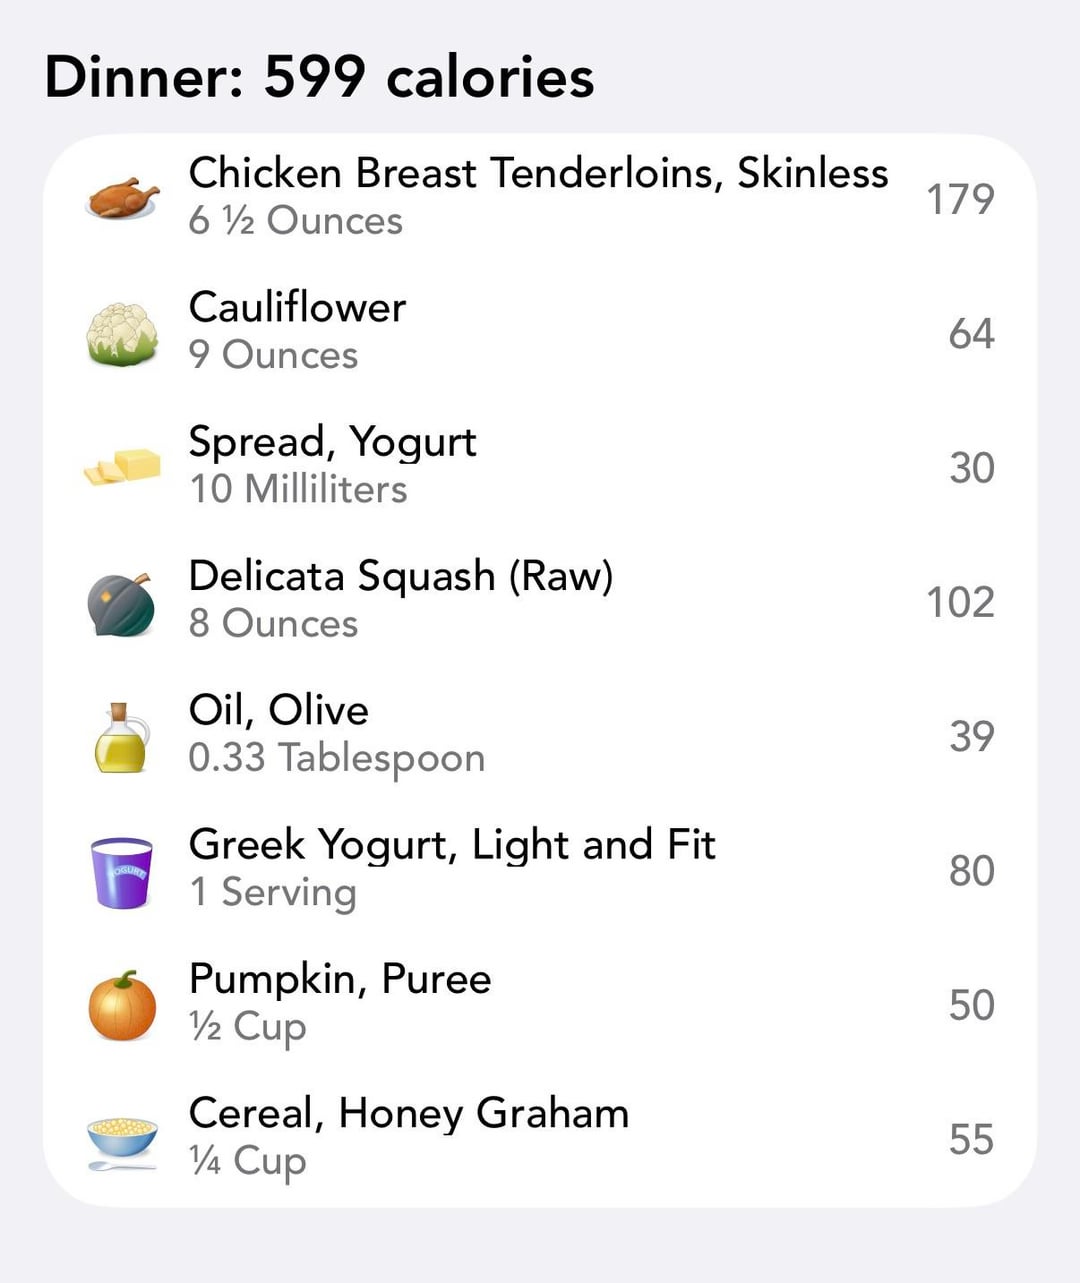Select Delicata Squash (Raw) entry
The height and width of the screenshot is (1283, 1080).
(x=400, y=577)
